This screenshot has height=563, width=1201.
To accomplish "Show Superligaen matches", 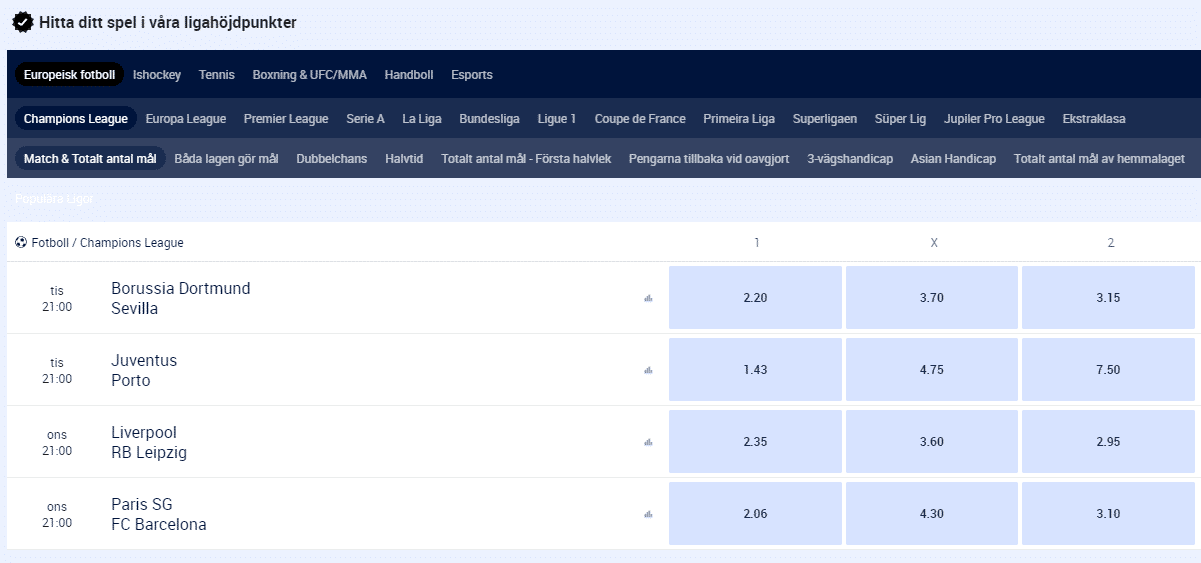I will coord(825,119).
